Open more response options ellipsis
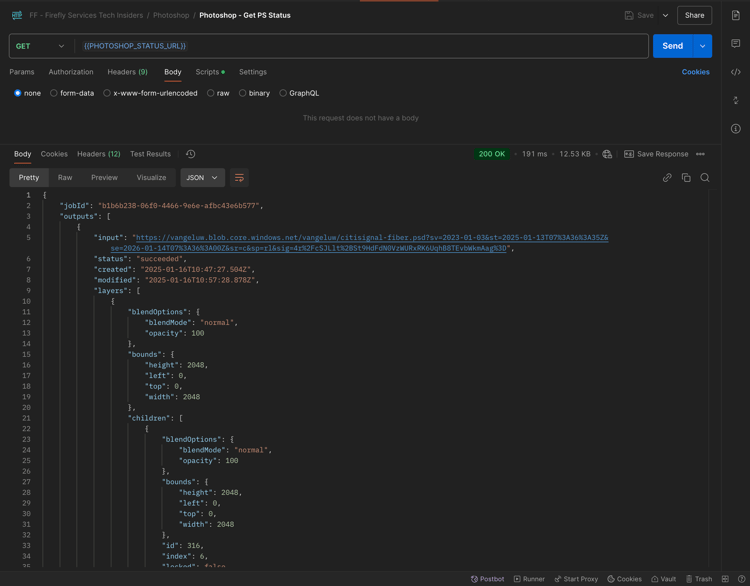750x586 pixels. point(700,154)
